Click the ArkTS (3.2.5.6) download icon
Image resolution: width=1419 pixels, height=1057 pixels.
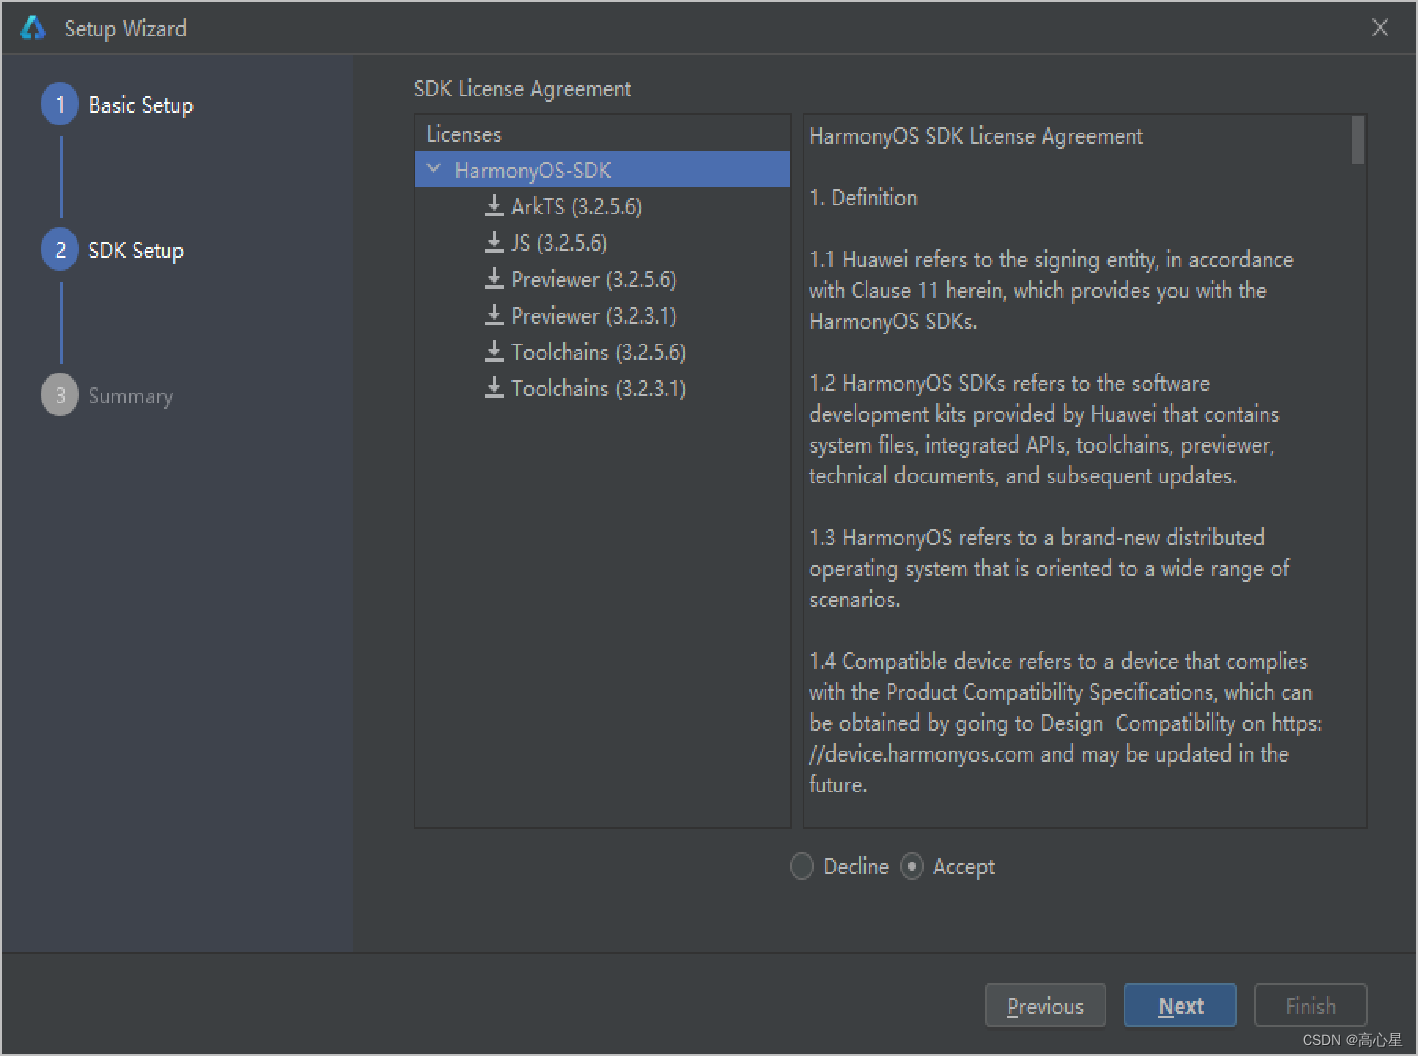click(494, 206)
